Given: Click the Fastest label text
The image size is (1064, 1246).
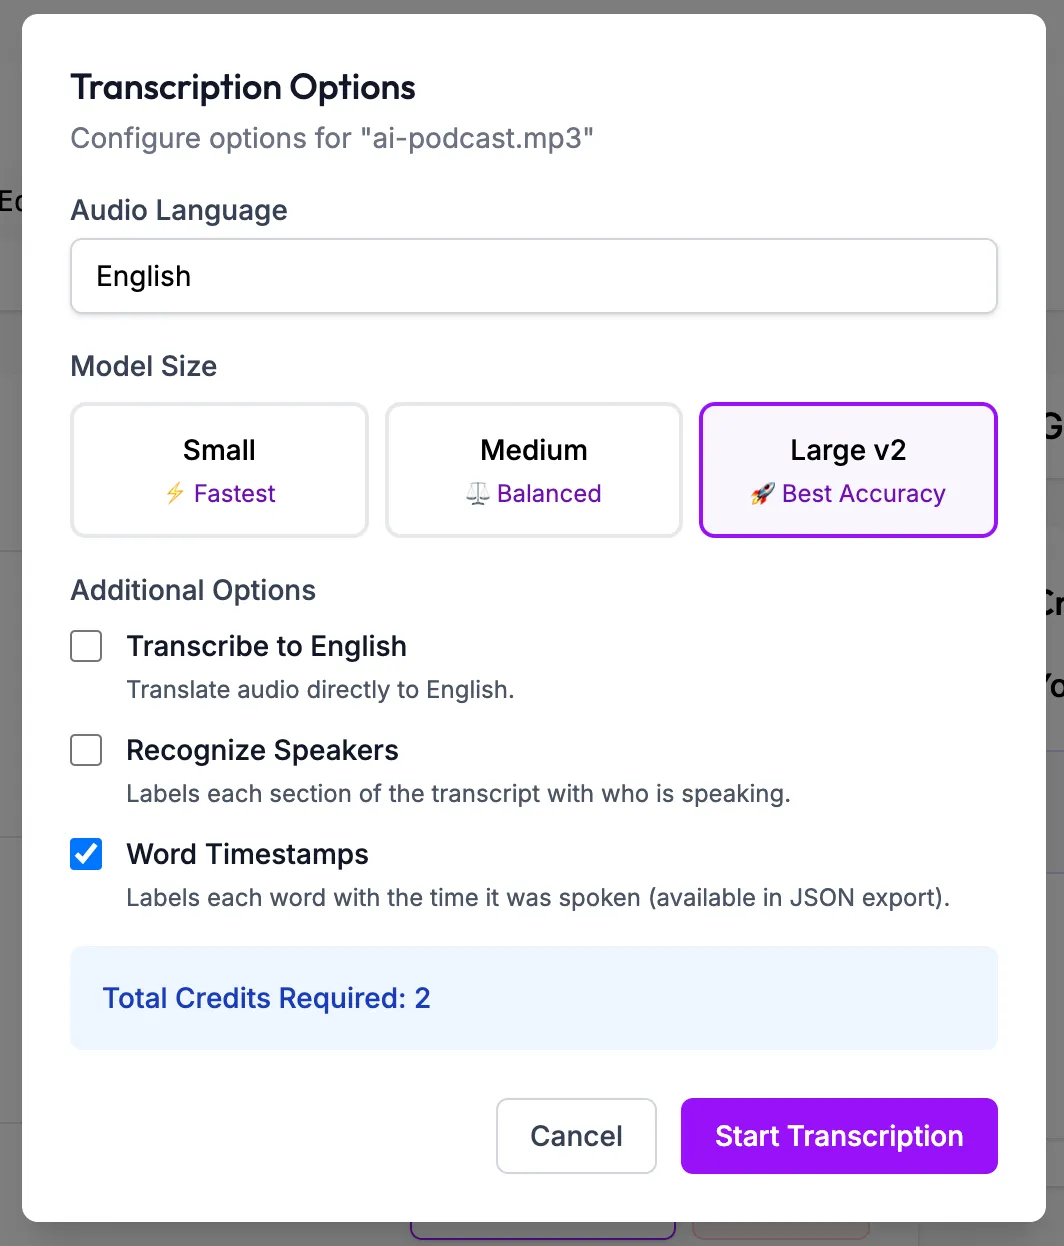Looking at the screenshot, I should coord(233,493).
